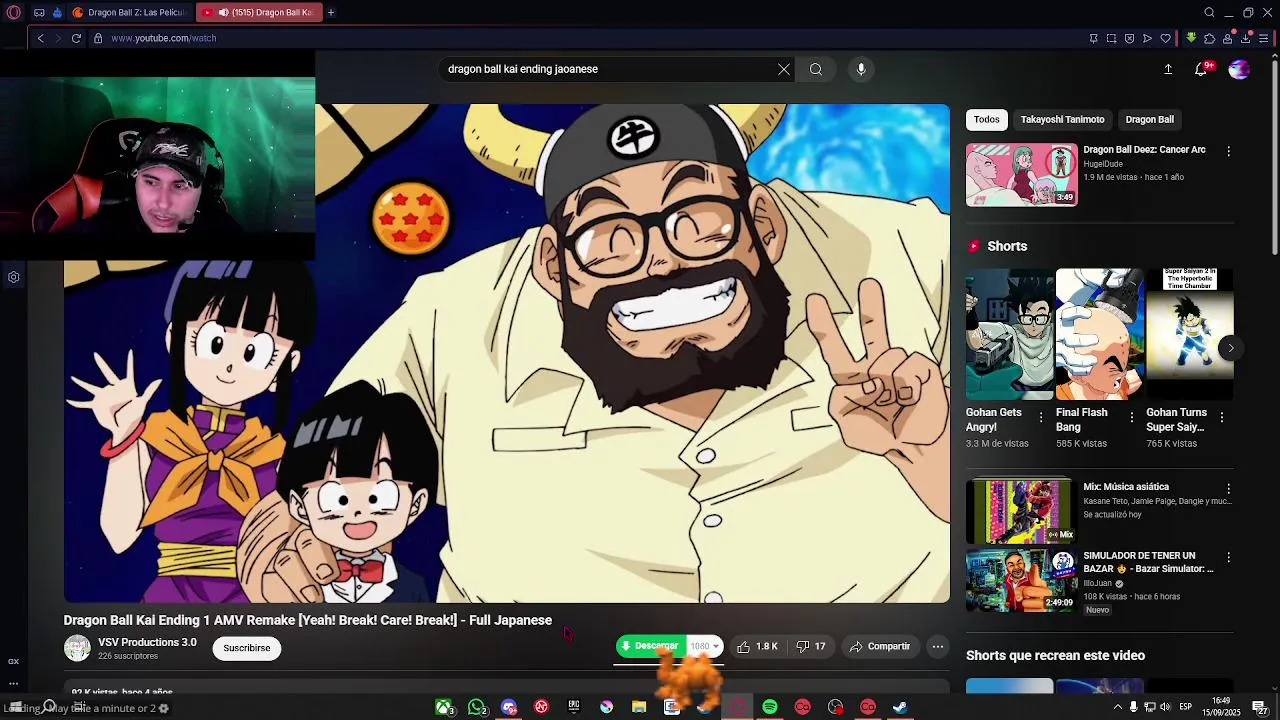The image size is (1280, 720).
Task: Start voice search with microphone
Action: point(861,69)
